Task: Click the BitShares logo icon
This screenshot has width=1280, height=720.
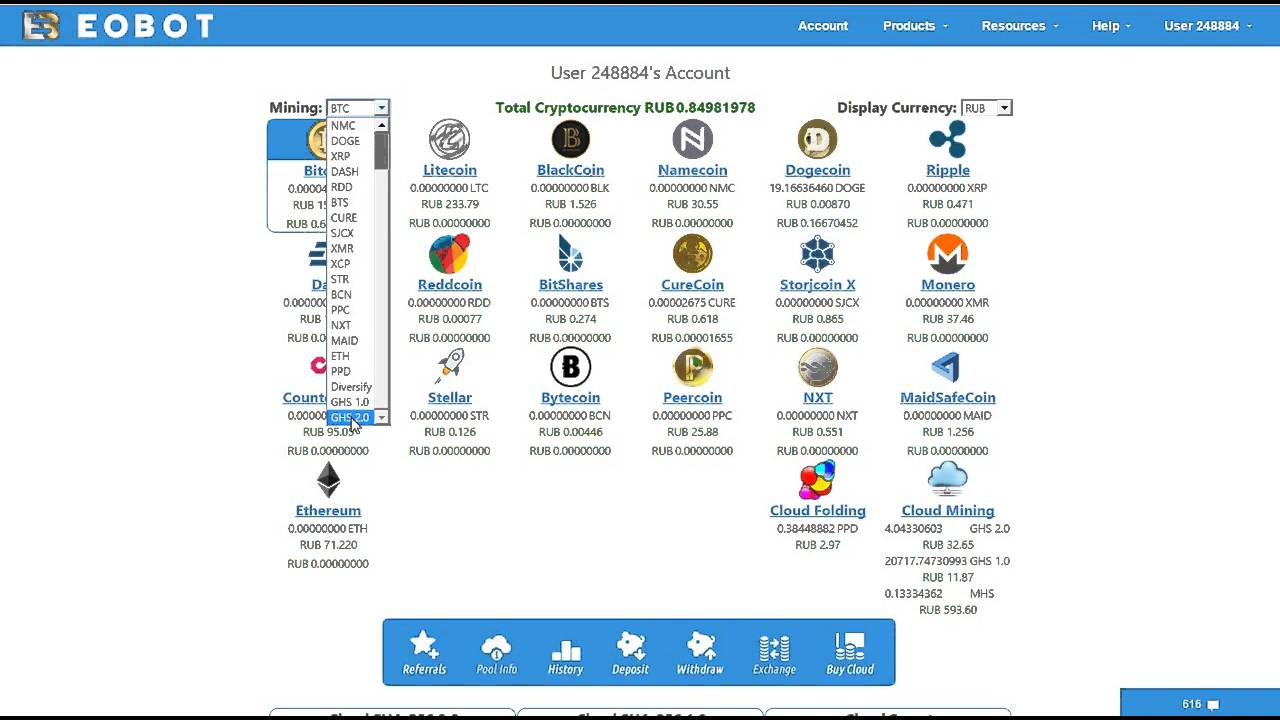Action: click(x=571, y=254)
